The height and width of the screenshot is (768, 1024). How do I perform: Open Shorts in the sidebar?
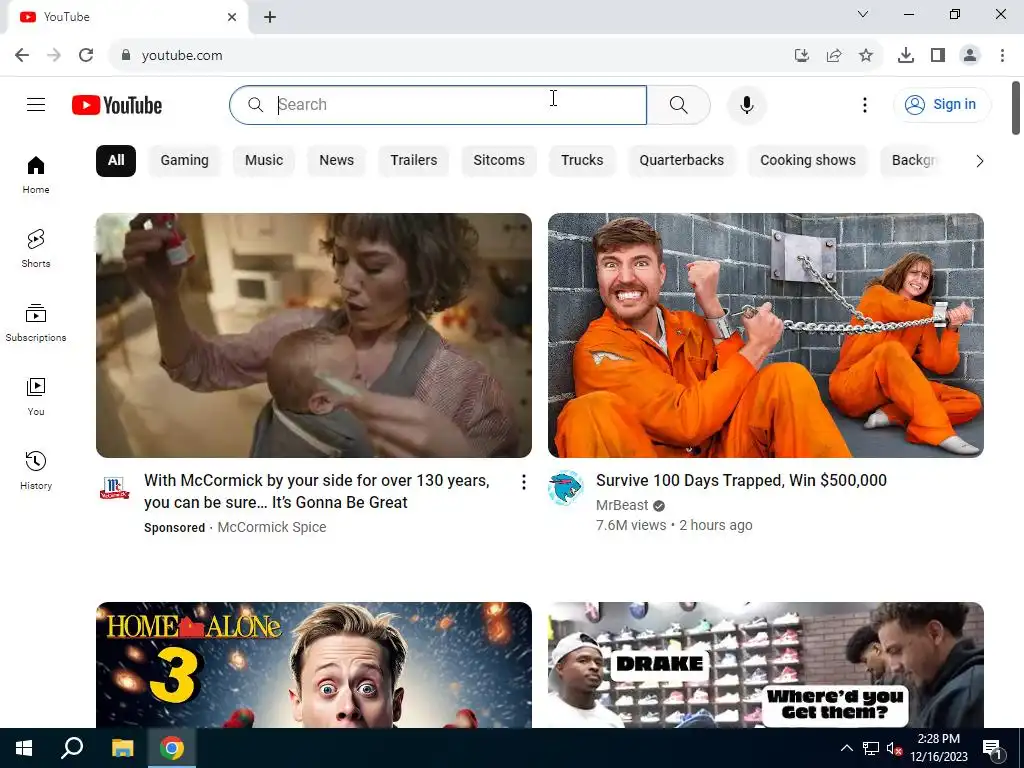(36, 249)
